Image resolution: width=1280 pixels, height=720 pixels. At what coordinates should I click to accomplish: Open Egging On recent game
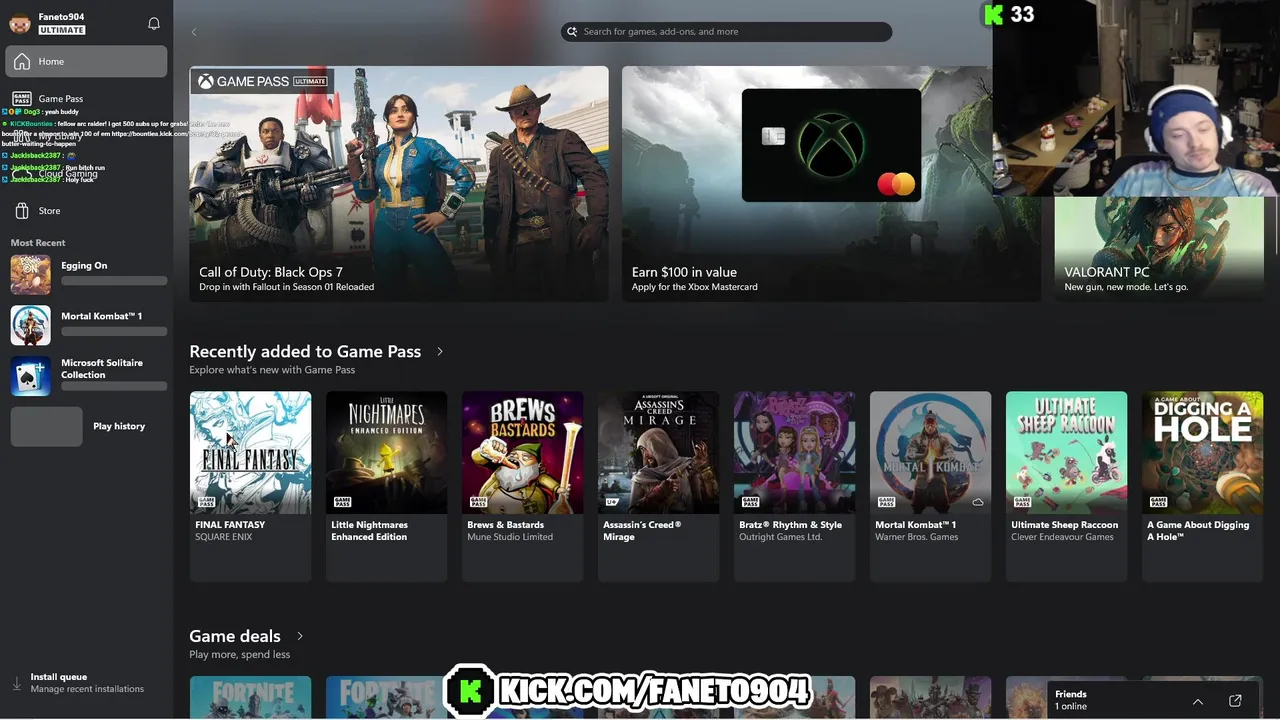click(x=88, y=274)
